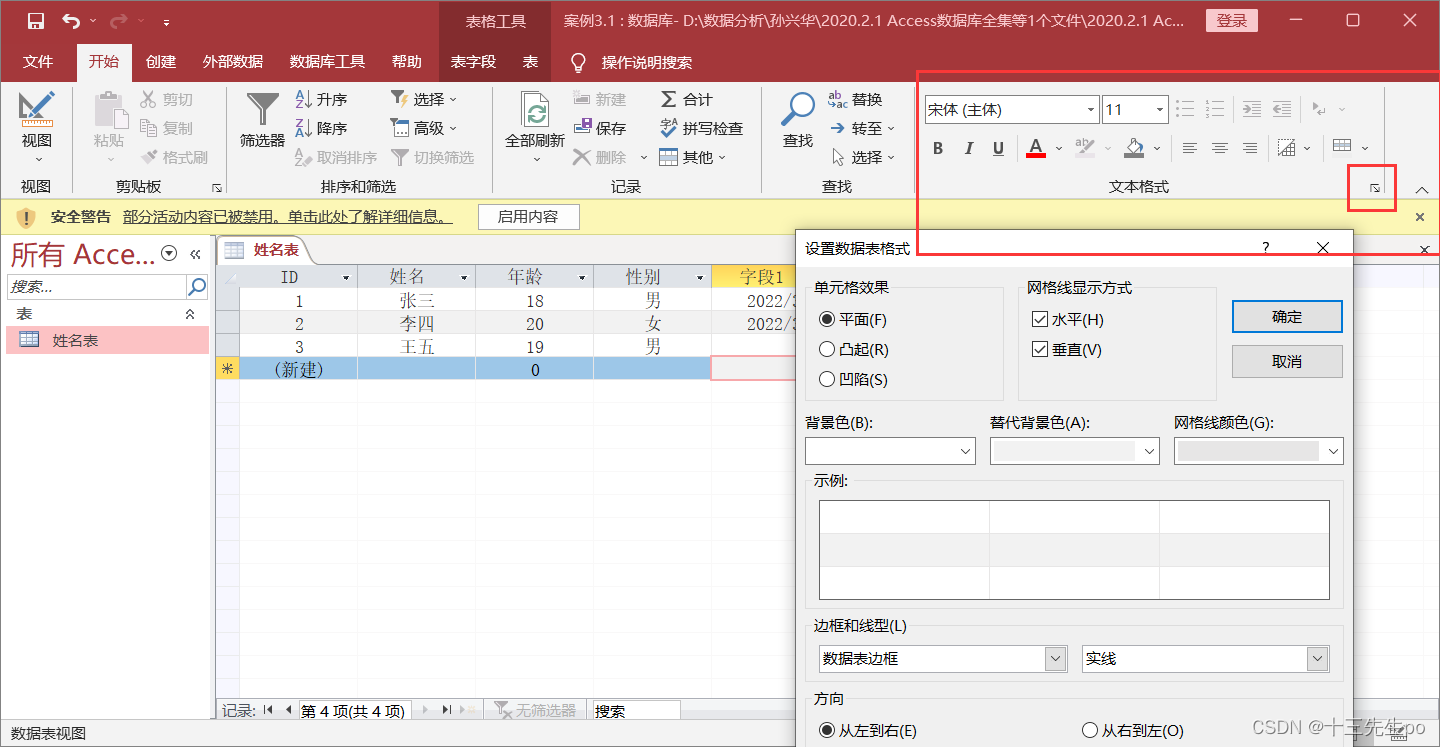Viewport: 1440px width, 747px height.
Task: Click the Filter (筛选器) funnel icon
Action: [x=263, y=109]
